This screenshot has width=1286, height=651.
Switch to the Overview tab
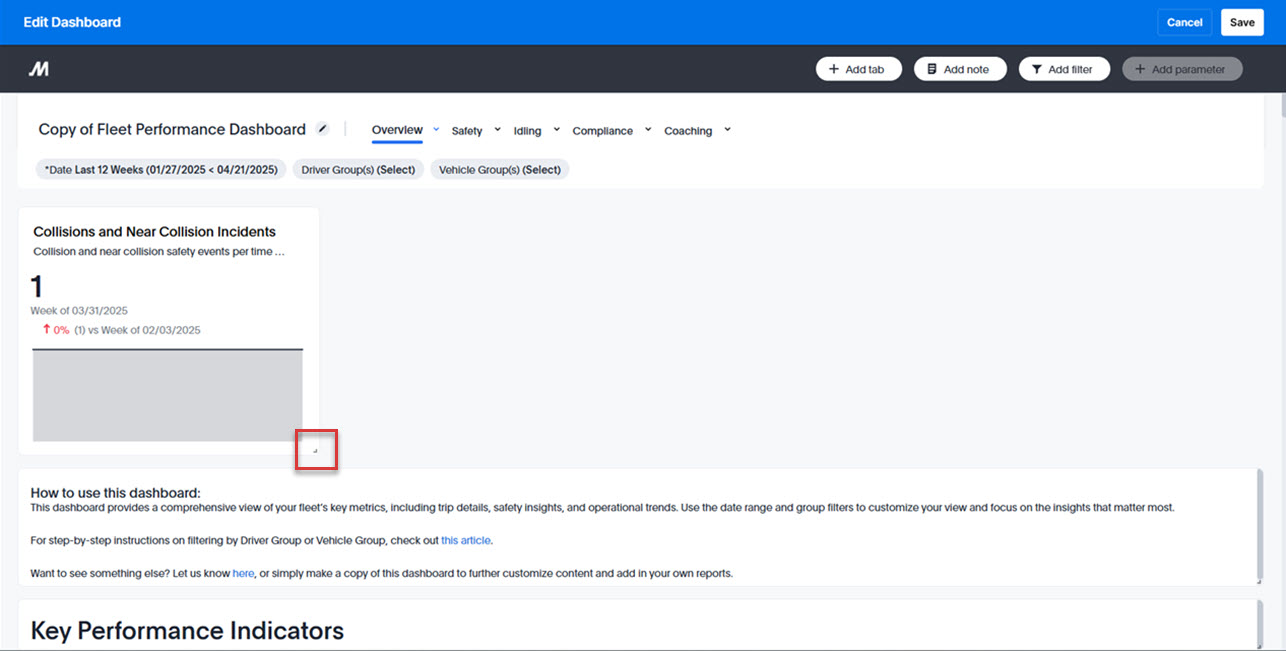pos(397,129)
